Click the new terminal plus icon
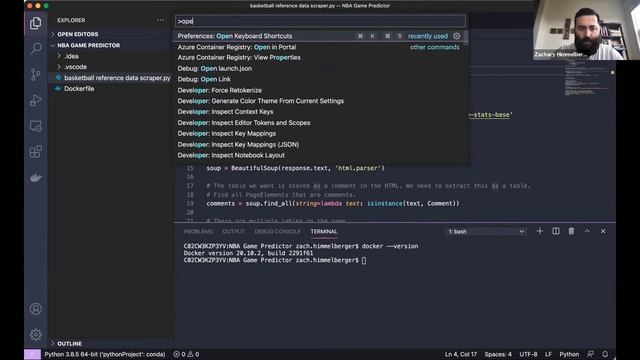 (540, 231)
